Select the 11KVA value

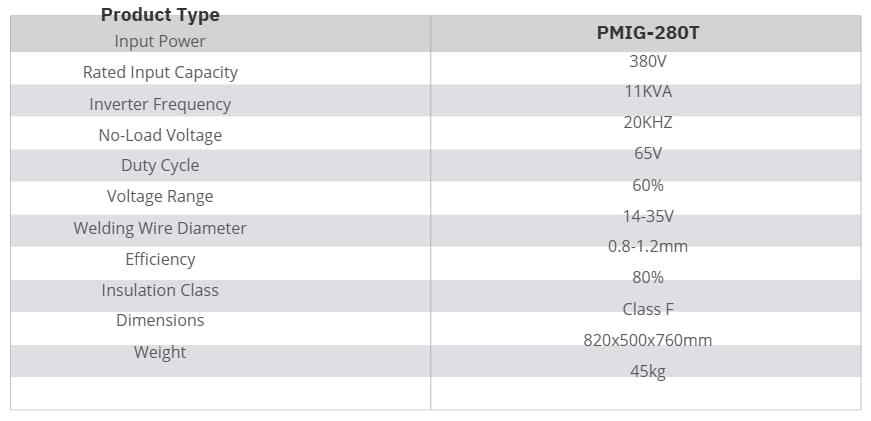(x=647, y=92)
